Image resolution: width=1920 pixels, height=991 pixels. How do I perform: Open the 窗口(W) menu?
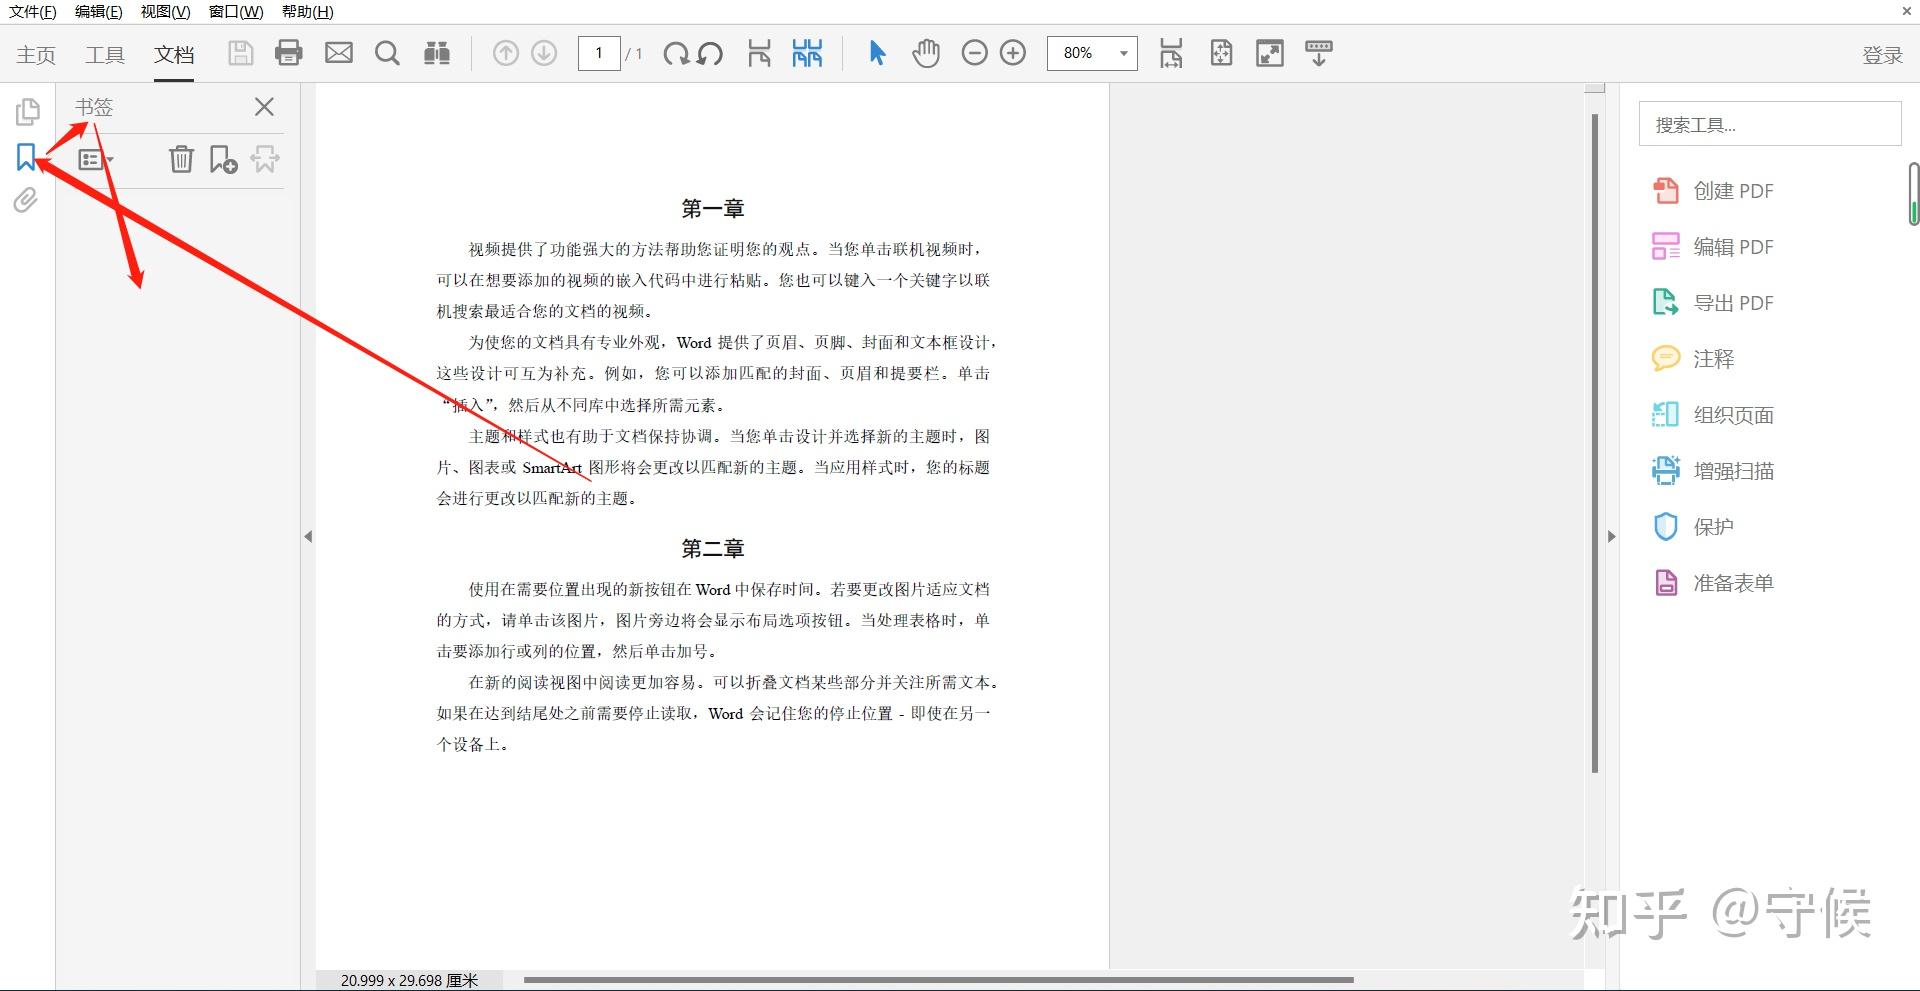tap(236, 12)
